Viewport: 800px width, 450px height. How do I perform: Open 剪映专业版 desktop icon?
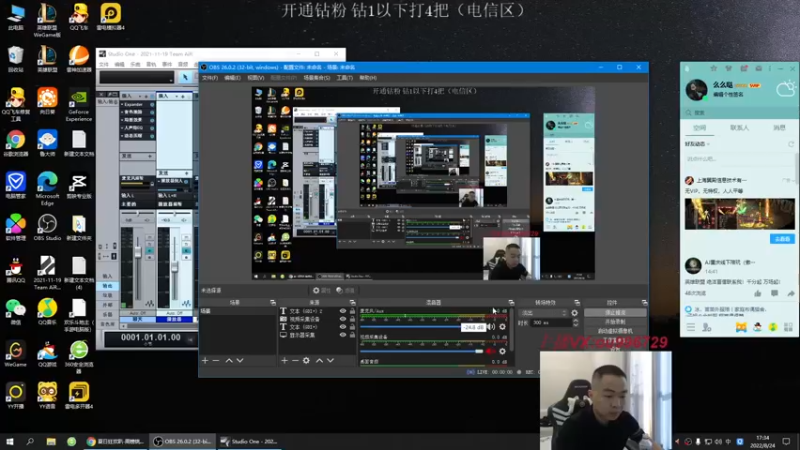pos(79,186)
